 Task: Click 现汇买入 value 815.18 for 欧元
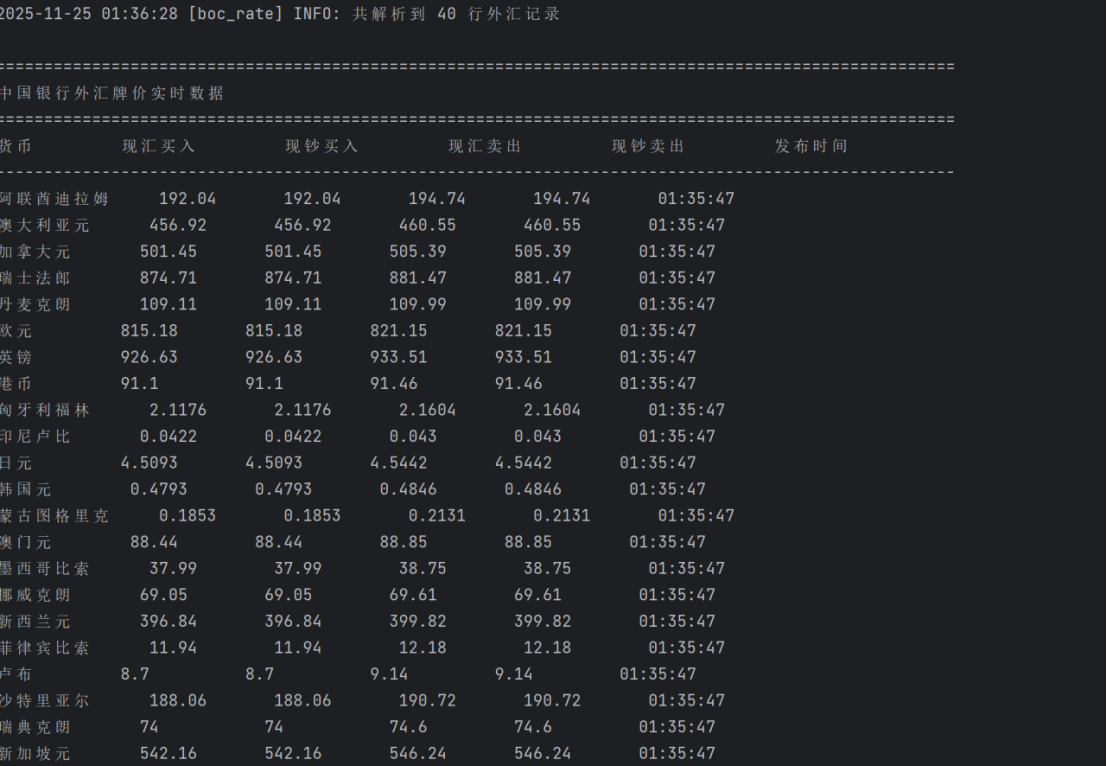[x=149, y=331]
